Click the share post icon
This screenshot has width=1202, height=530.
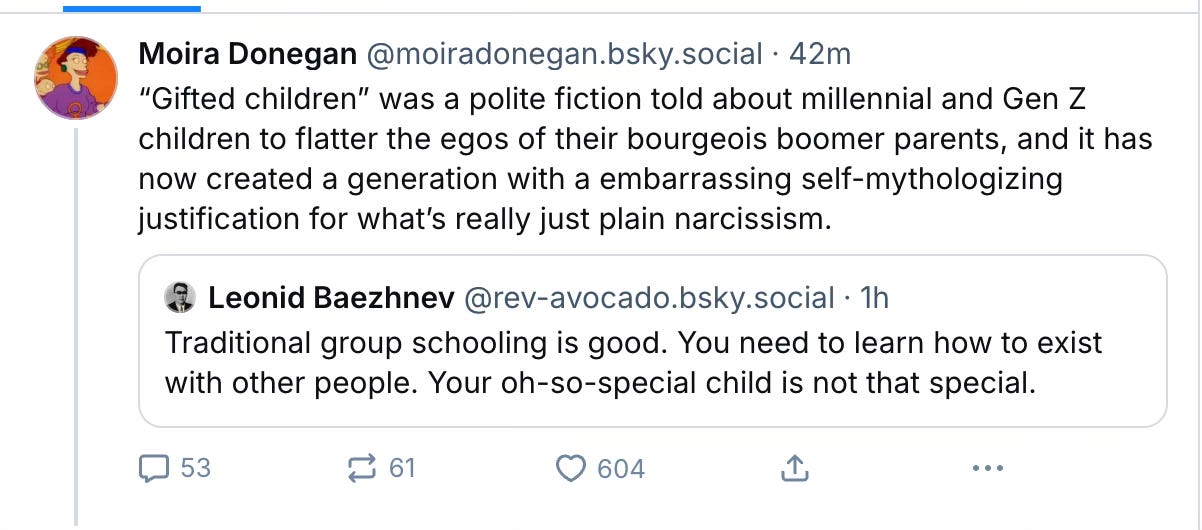pos(792,467)
